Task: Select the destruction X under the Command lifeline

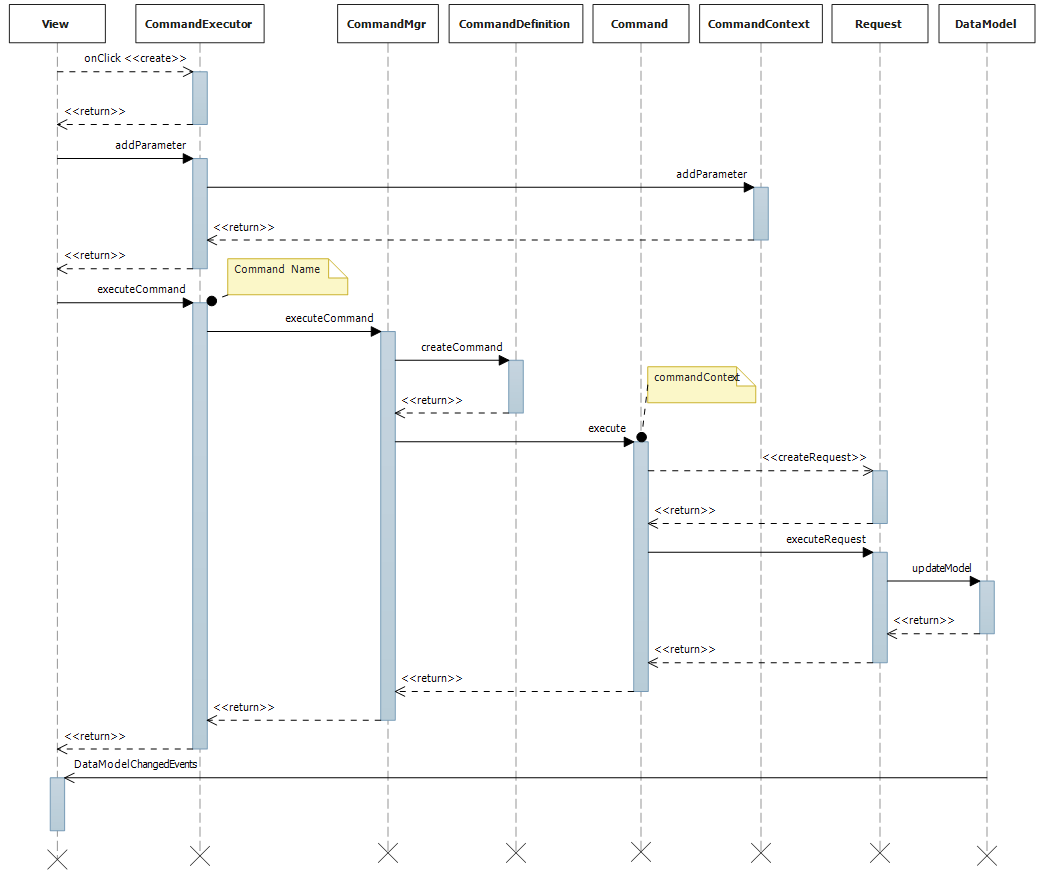Action: click(640, 852)
